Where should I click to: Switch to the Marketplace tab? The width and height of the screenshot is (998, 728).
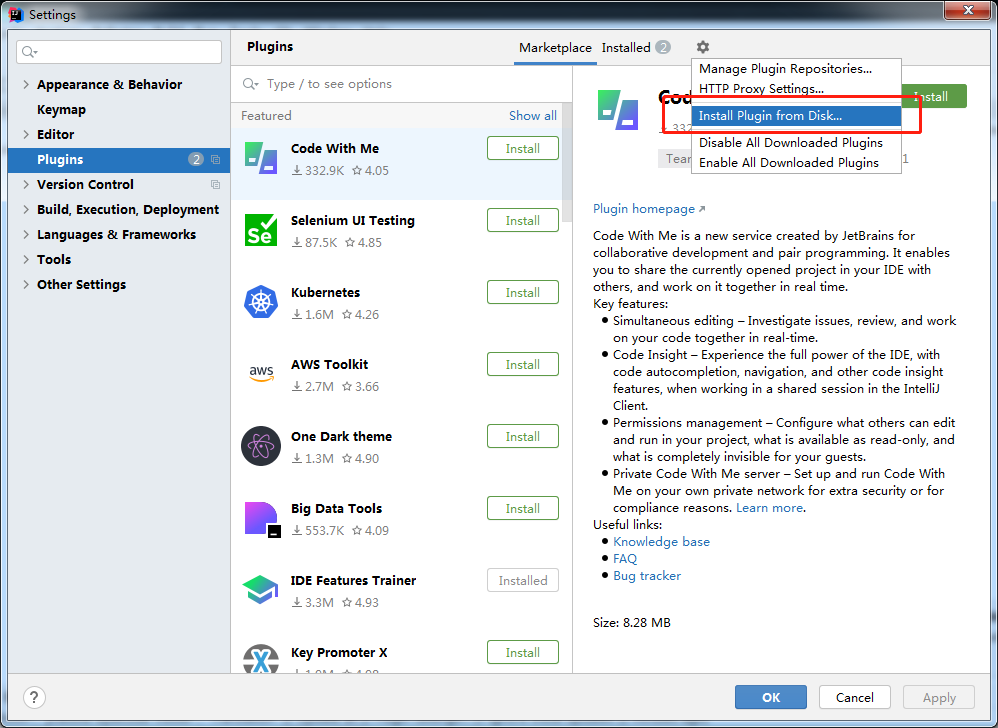pos(555,48)
